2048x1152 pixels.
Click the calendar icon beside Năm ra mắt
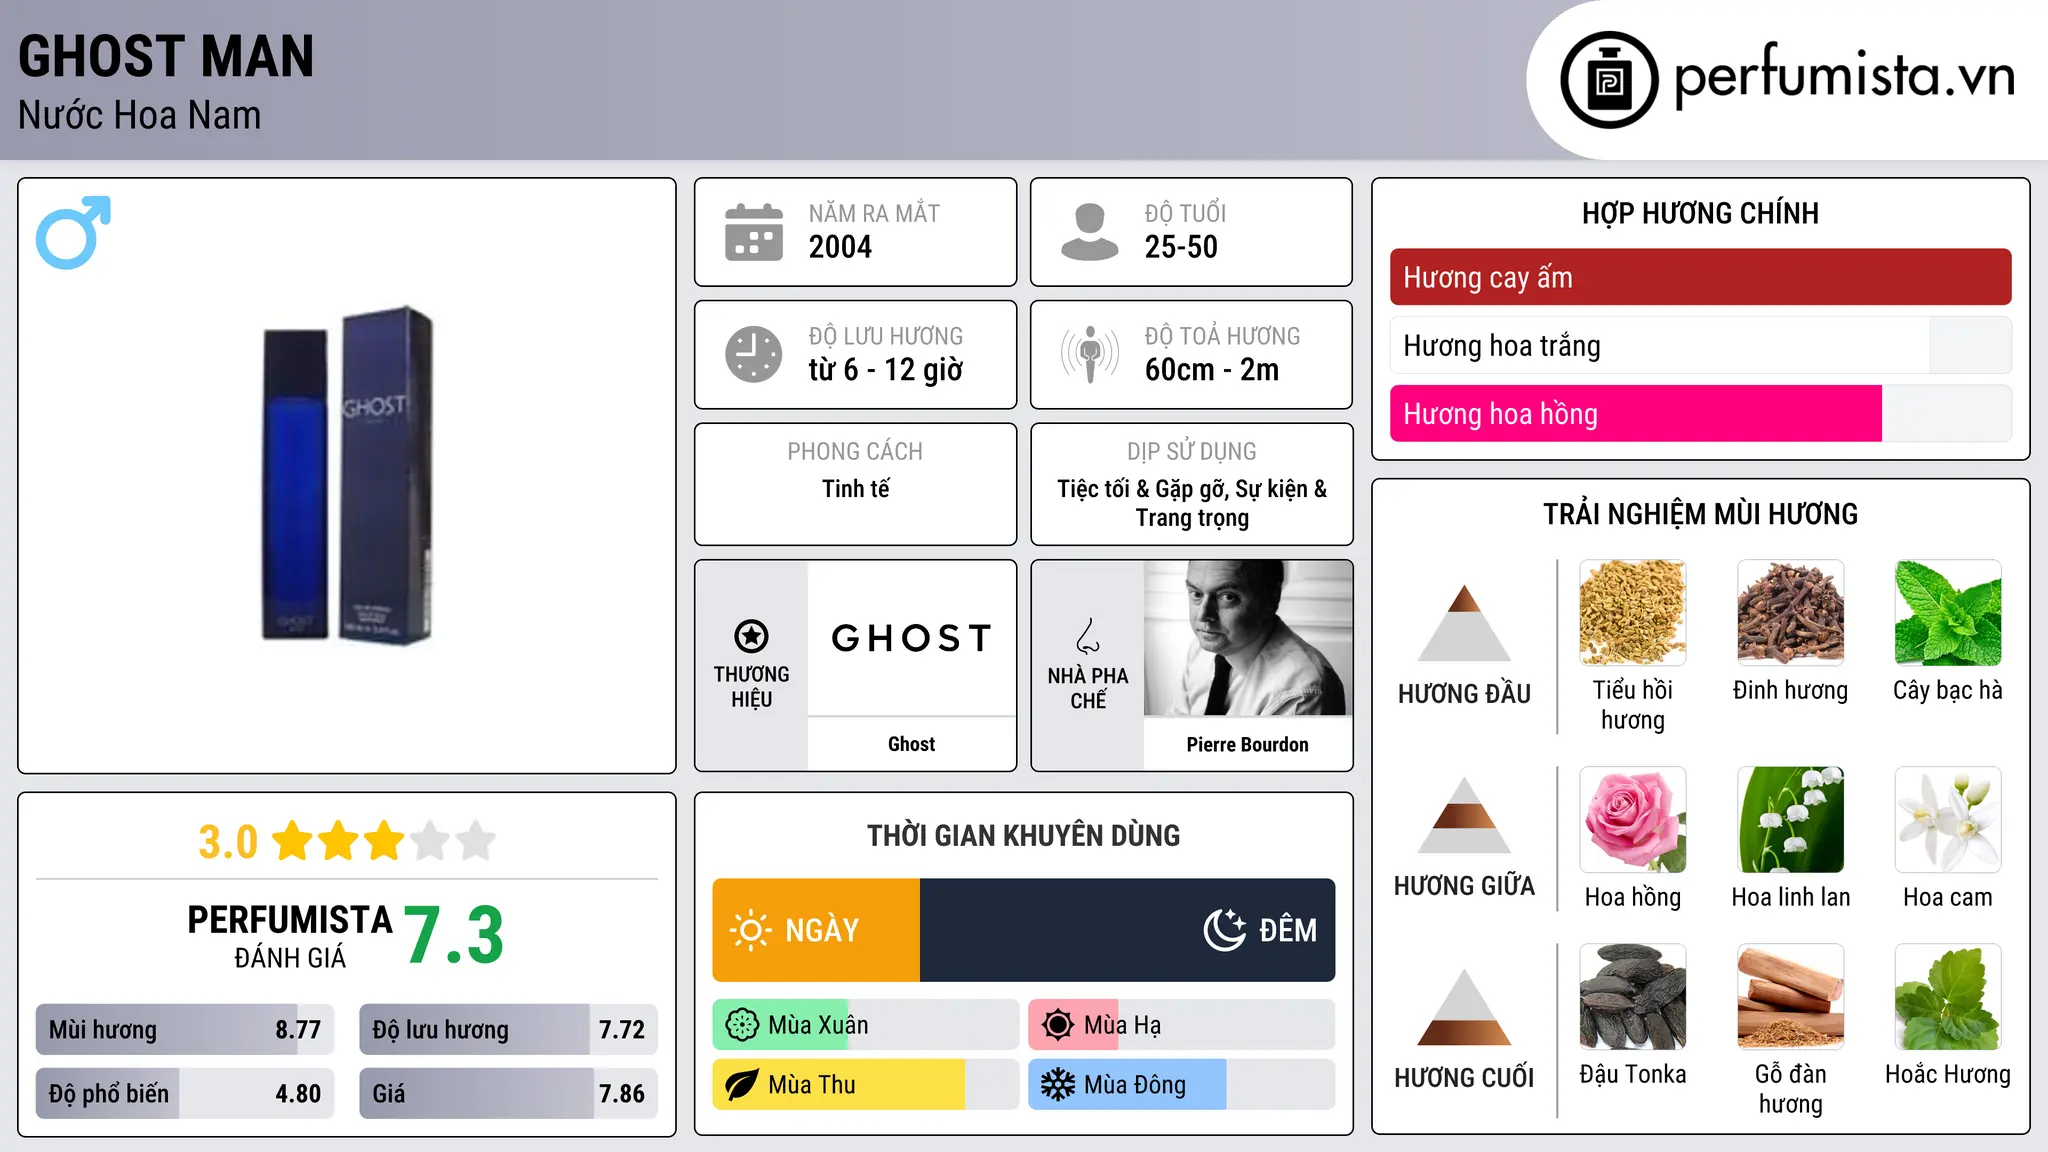(754, 232)
